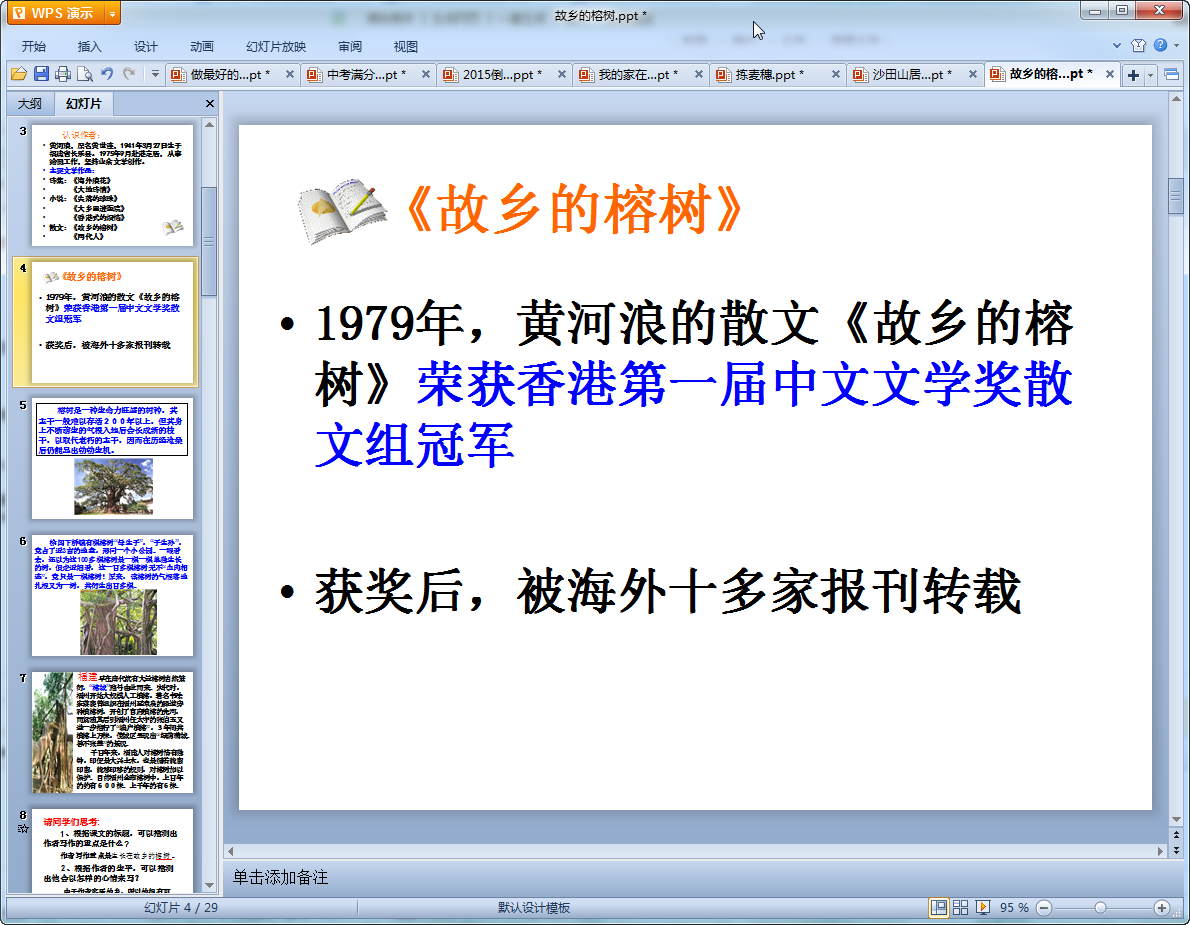This screenshot has width=1190, height=925.
Task: Open the 插入 ribbon tab
Action: [90, 46]
